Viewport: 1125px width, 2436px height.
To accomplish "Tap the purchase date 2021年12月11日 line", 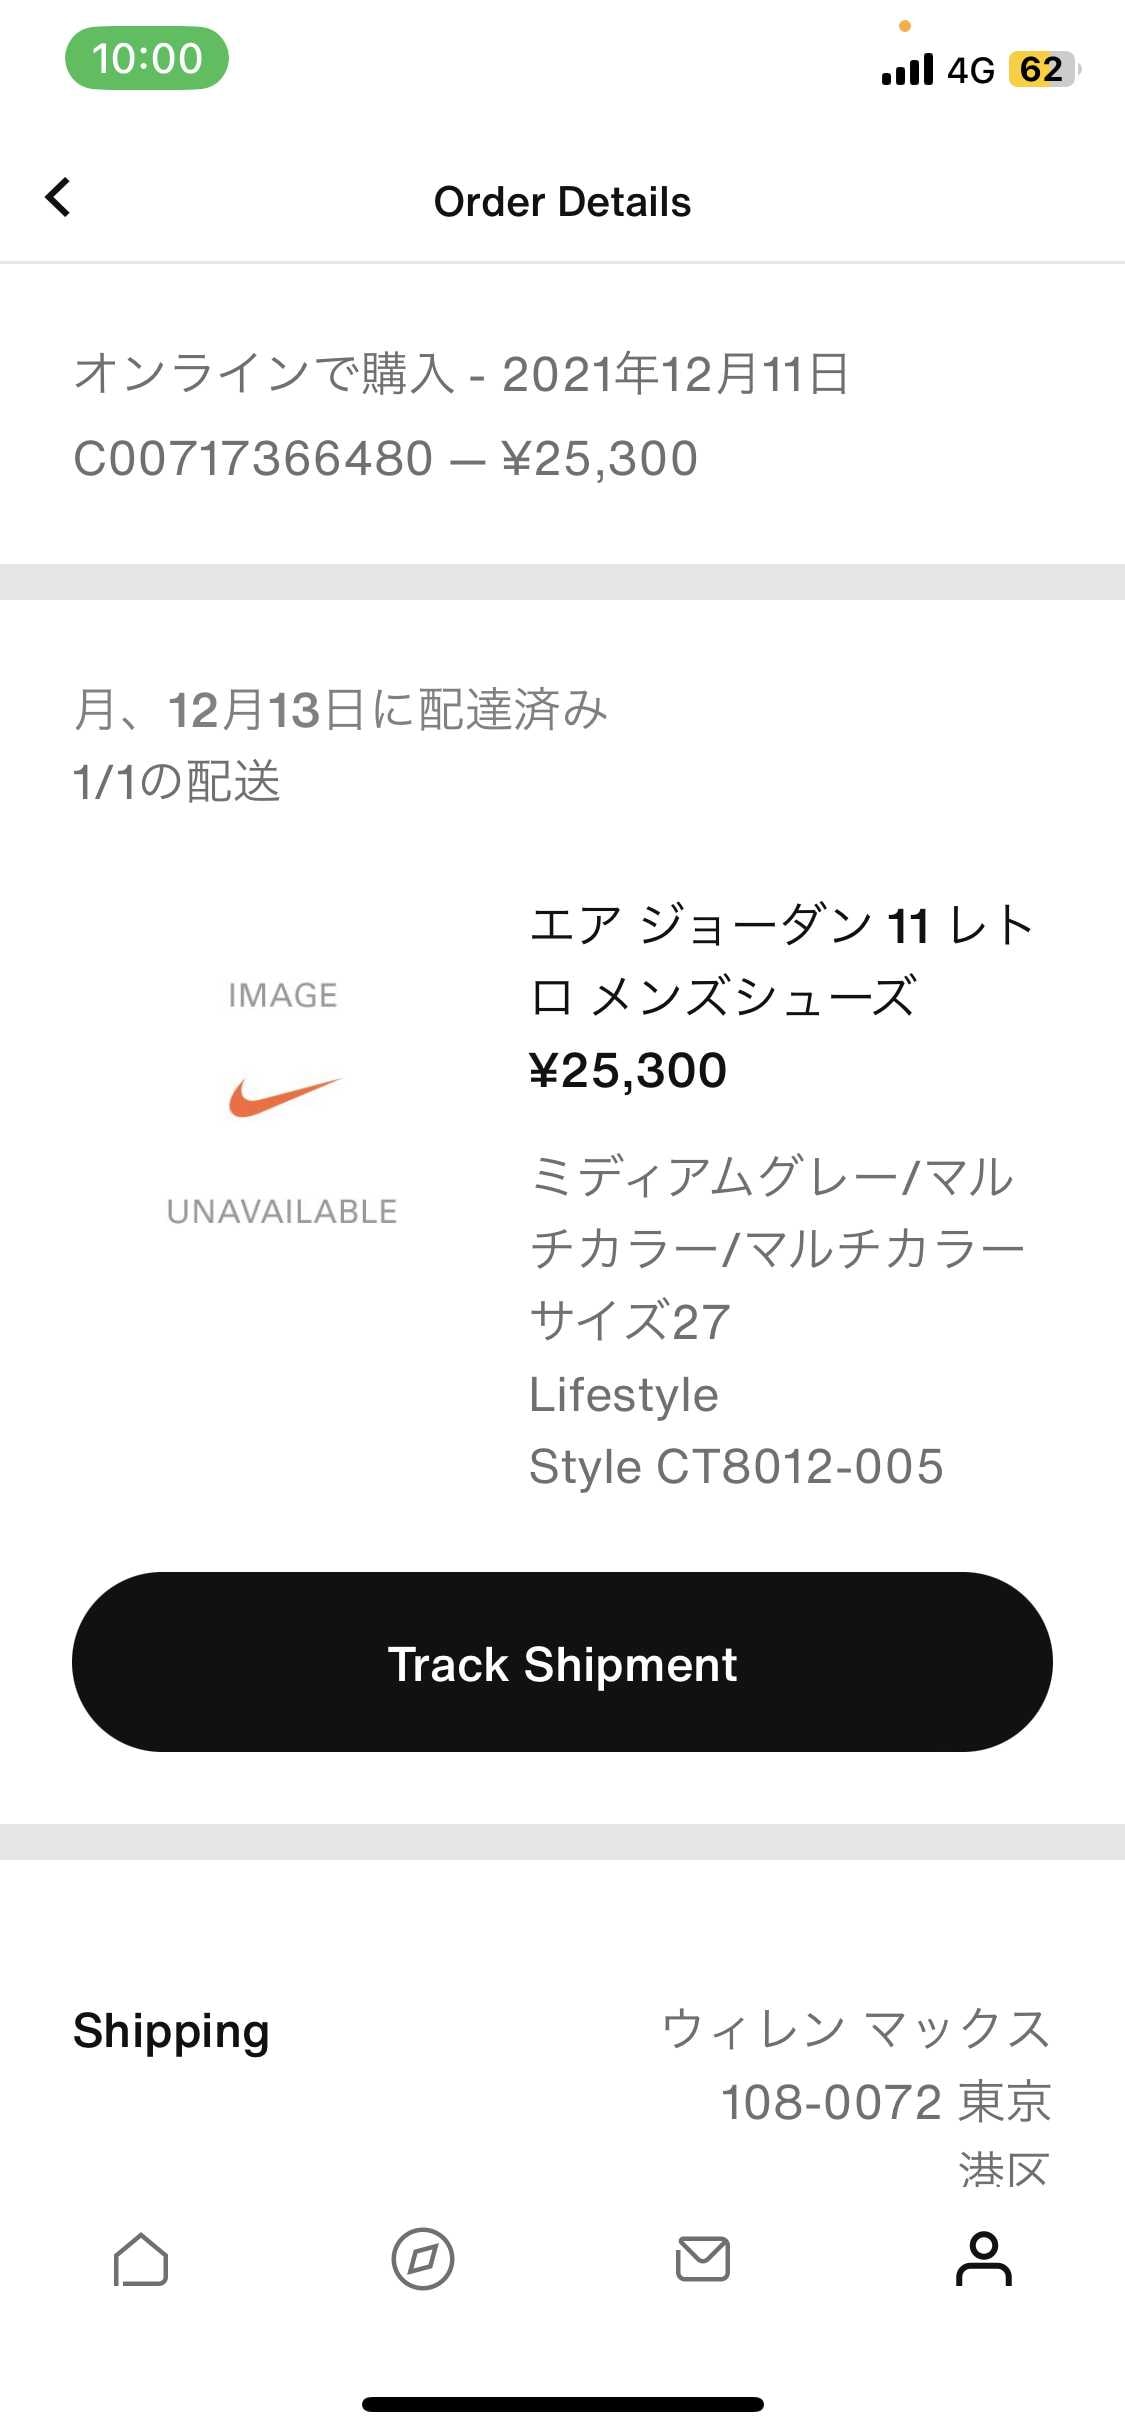I will (x=462, y=374).
